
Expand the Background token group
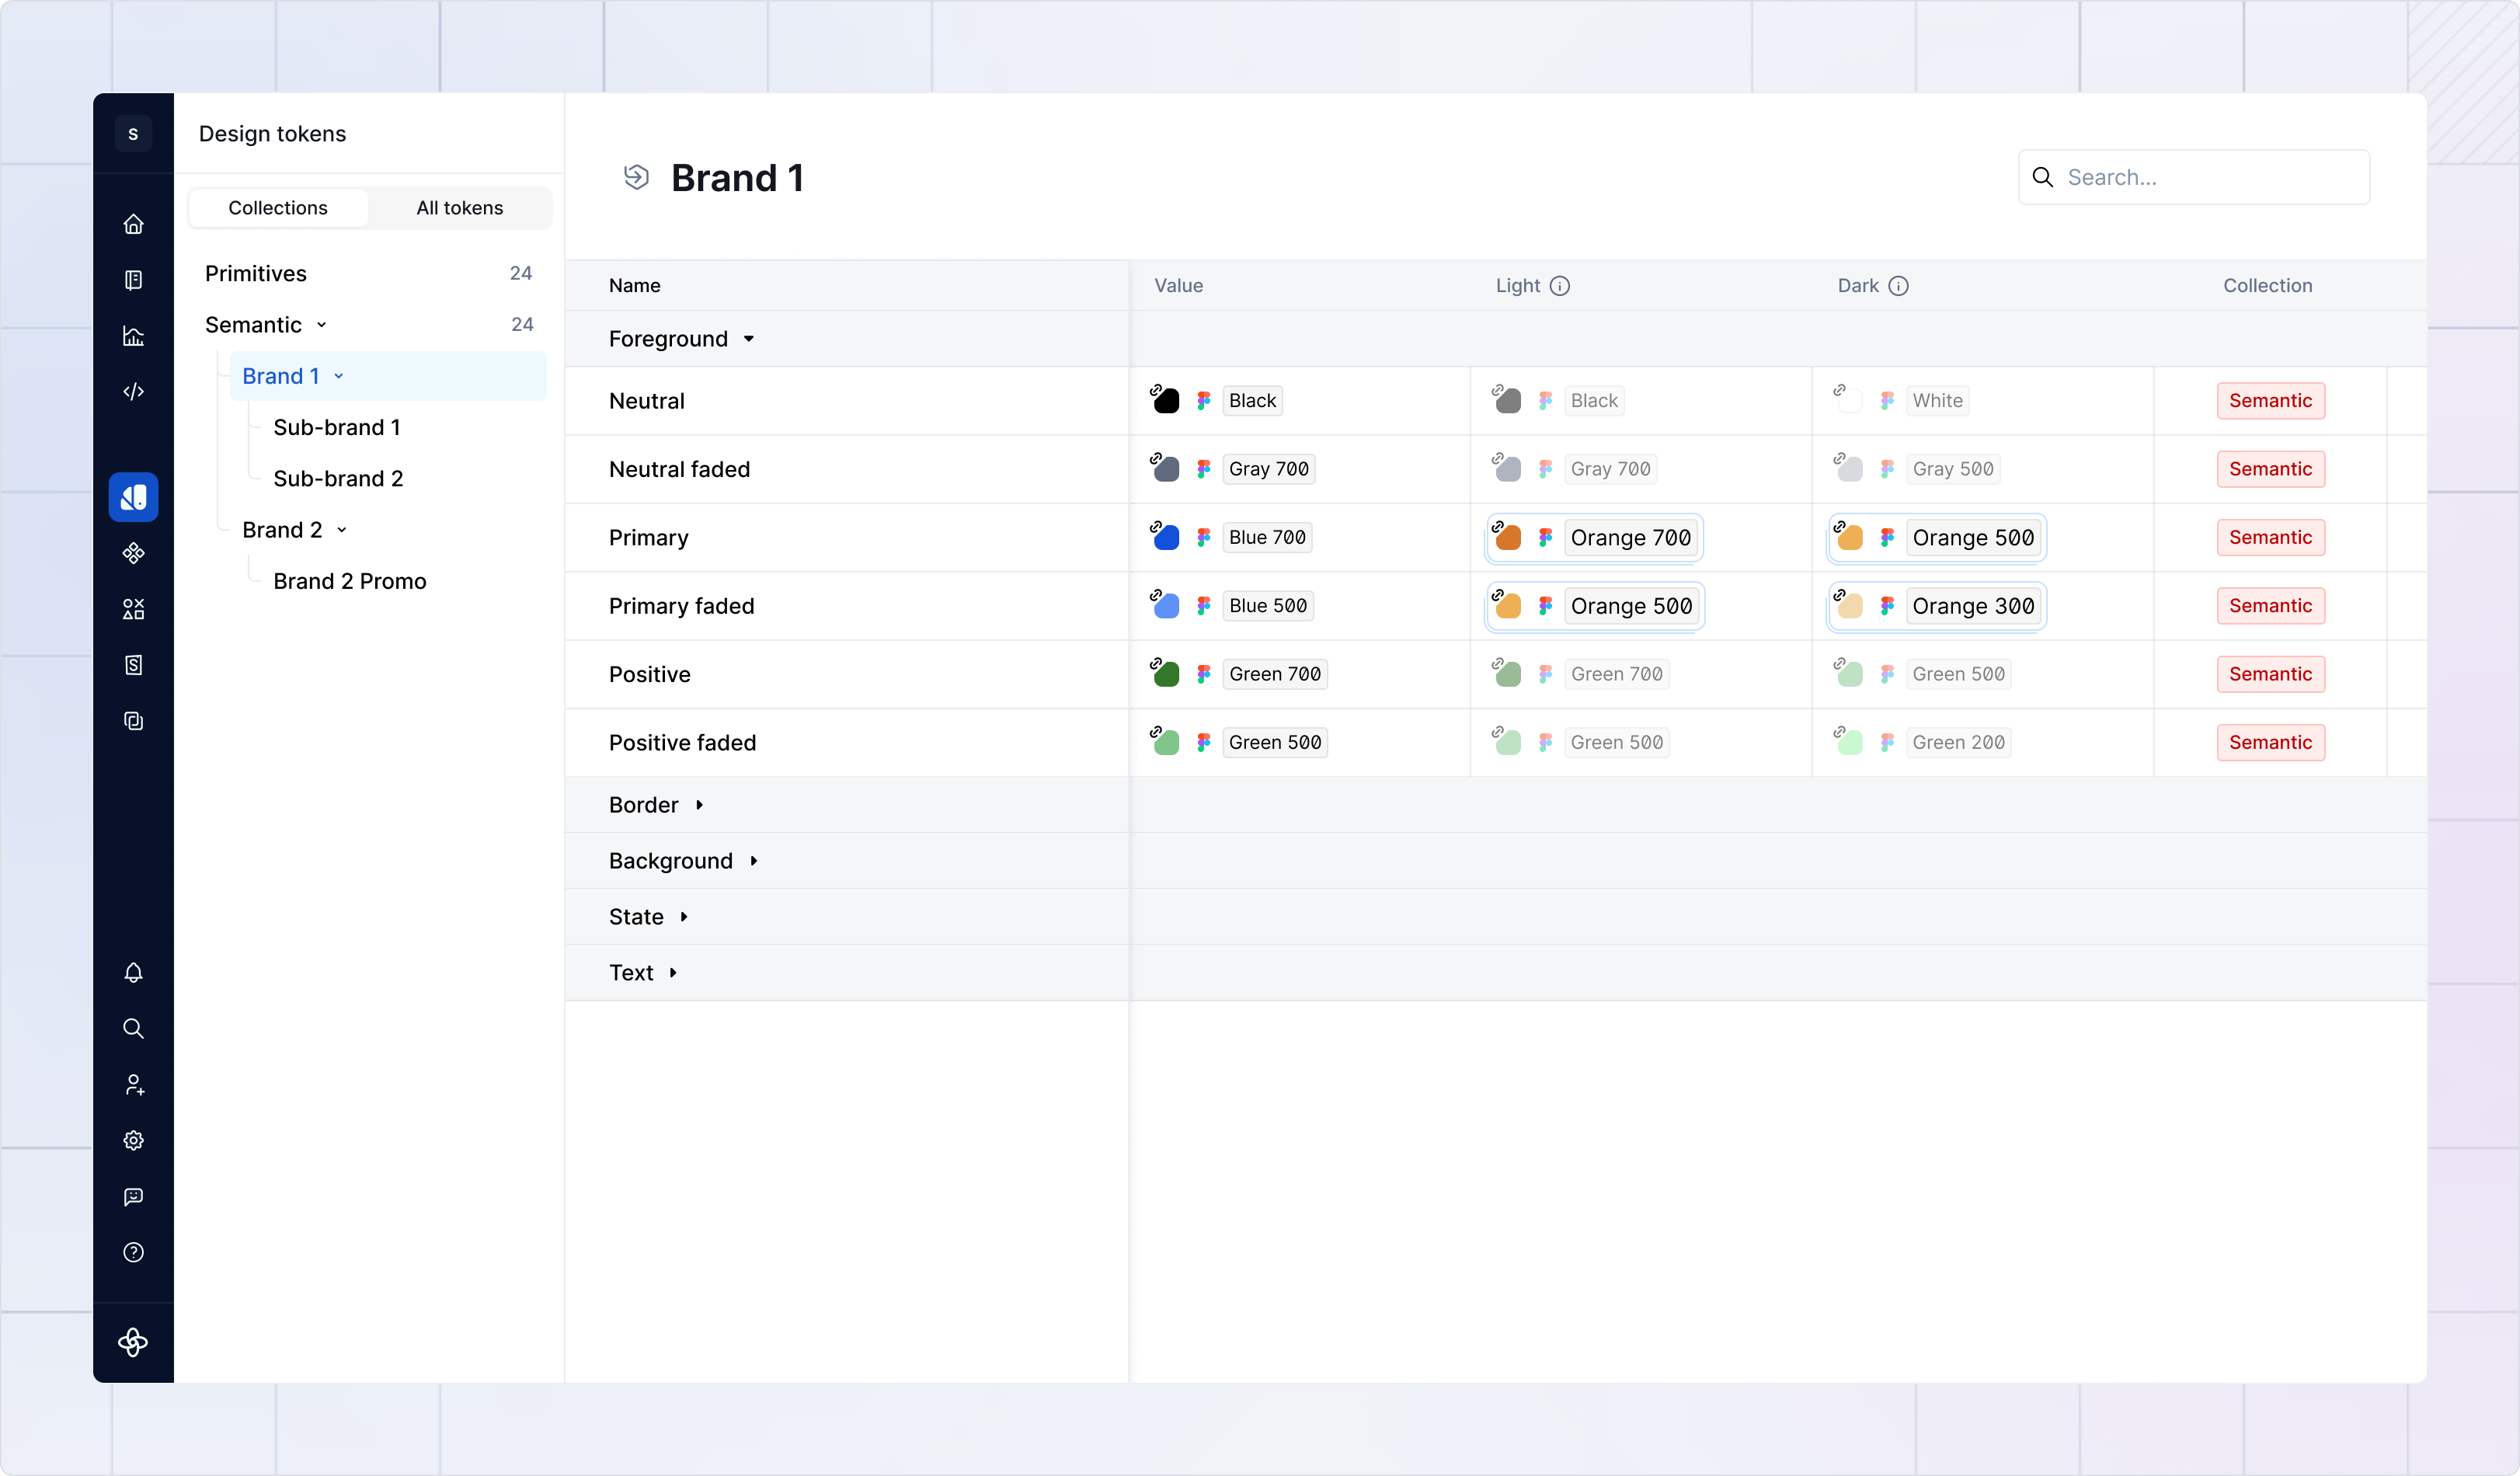click(x=754, y=861)
